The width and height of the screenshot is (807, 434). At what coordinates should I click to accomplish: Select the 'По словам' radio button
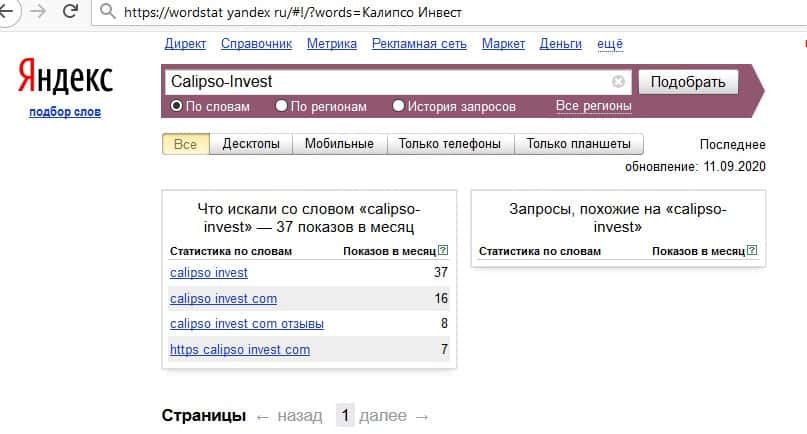tap(176, 106)
